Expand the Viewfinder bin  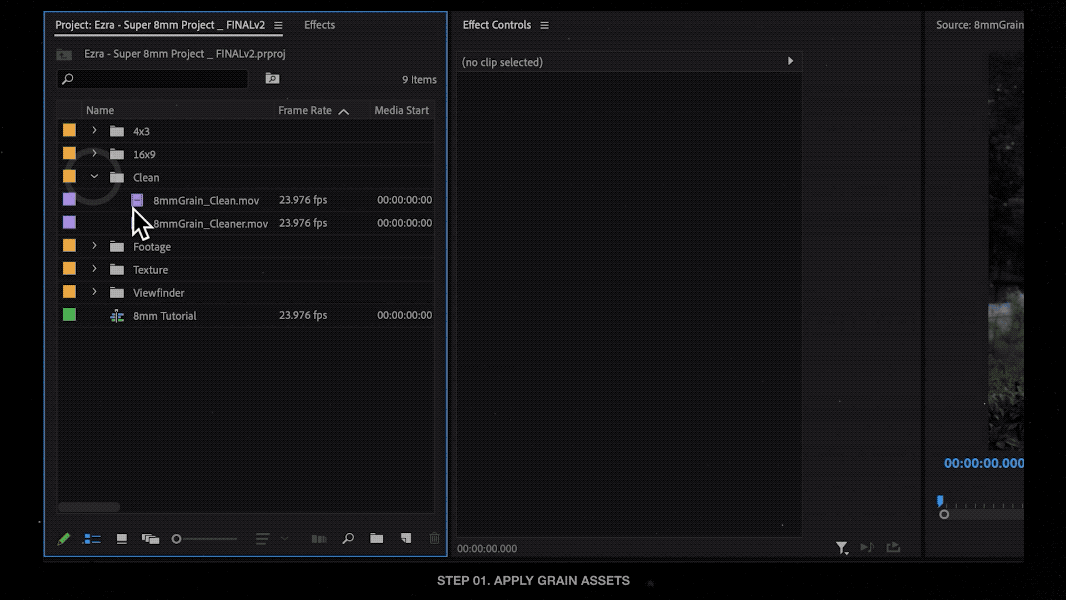coord(94,292)
